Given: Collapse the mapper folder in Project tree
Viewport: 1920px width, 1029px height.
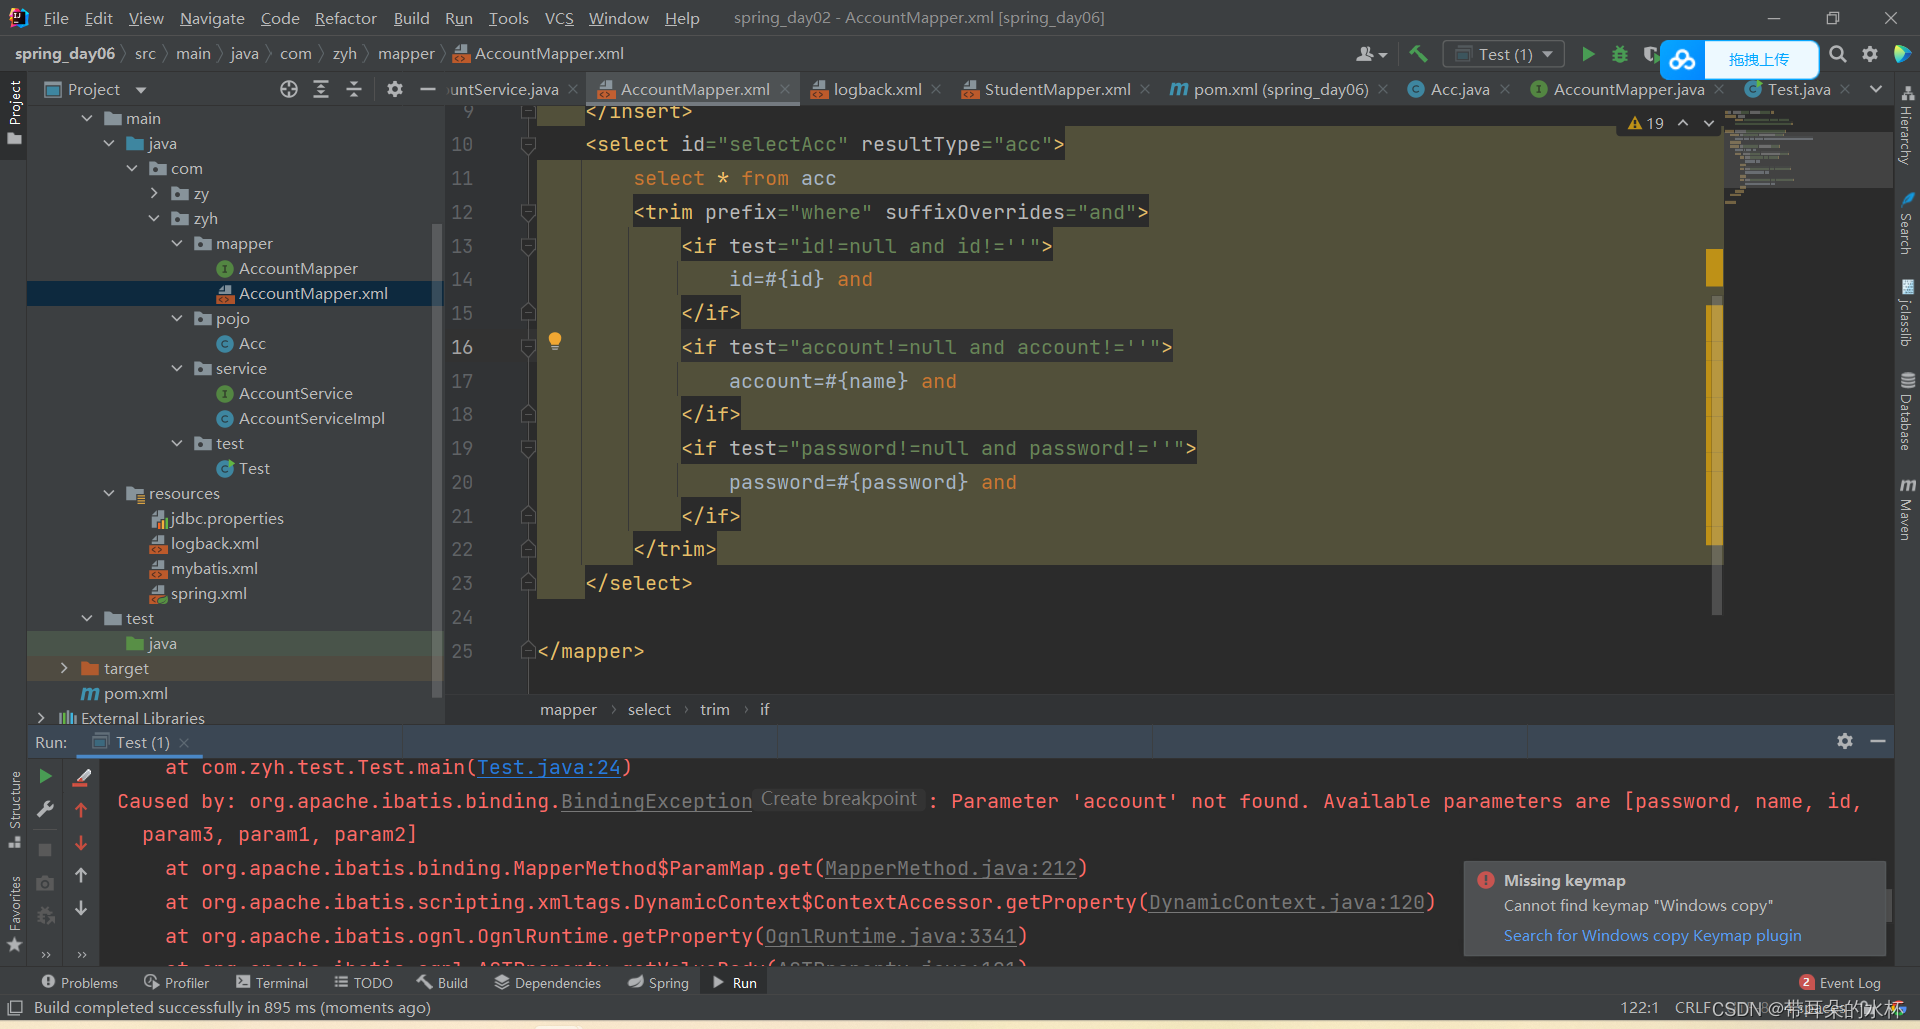Looking at the screenshot, I should point(177,243).
